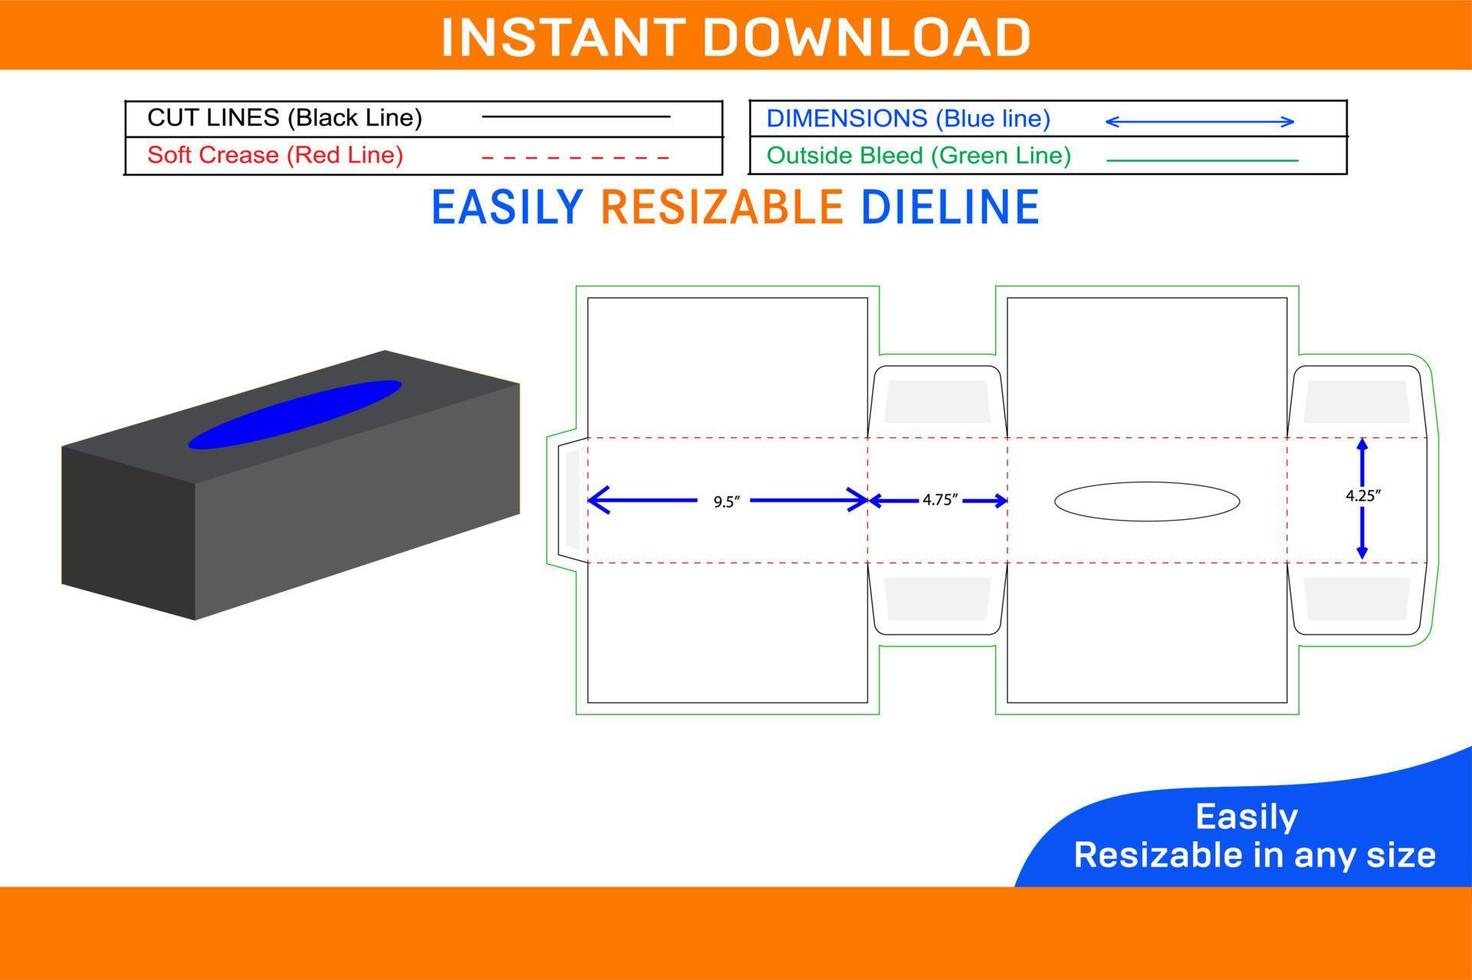Image resolution: width=1472 pixels, height=980 pixels.
Task: Click the blue double-arrow dimension sample
Action: pos(1199,122)
